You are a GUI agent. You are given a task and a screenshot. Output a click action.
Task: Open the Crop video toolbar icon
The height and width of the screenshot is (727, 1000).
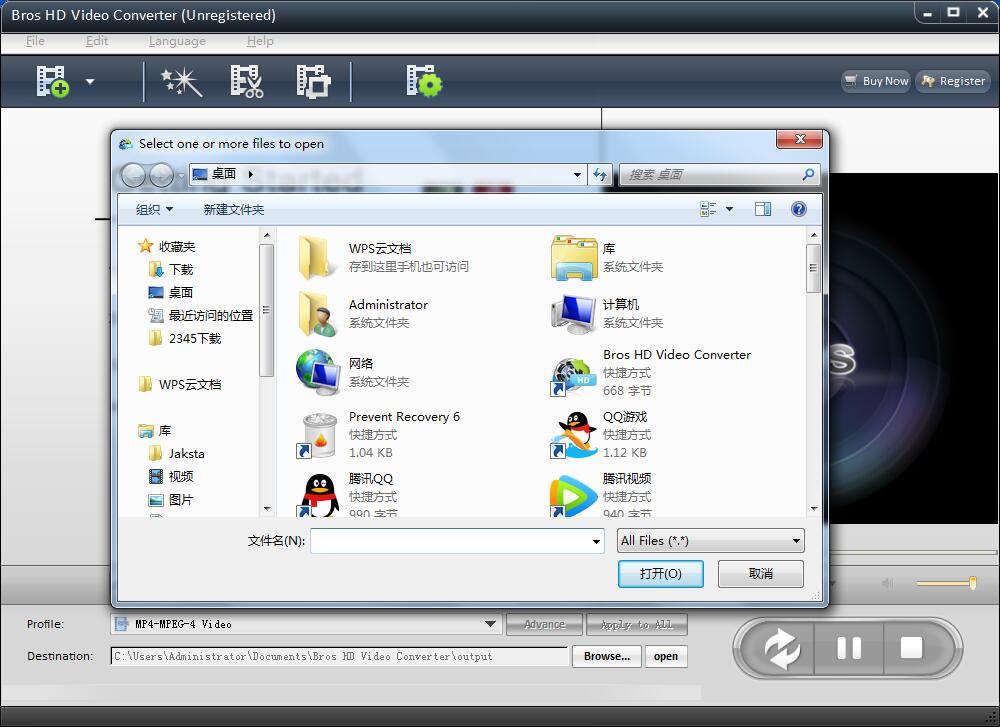coord(313,81)
